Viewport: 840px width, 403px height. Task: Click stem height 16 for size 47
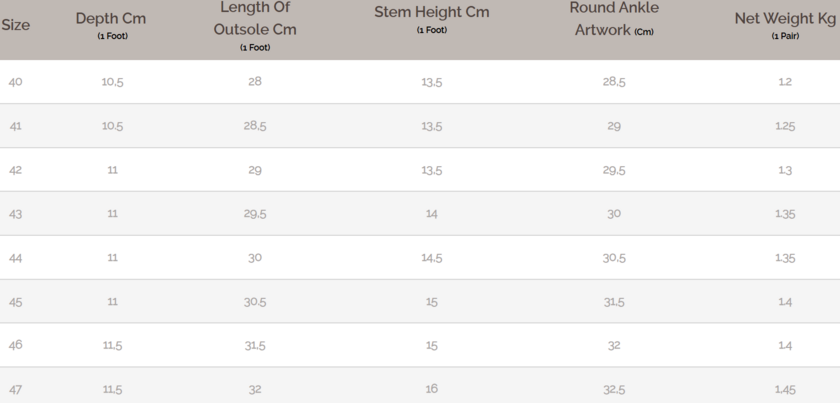click(x=432, y=388)
